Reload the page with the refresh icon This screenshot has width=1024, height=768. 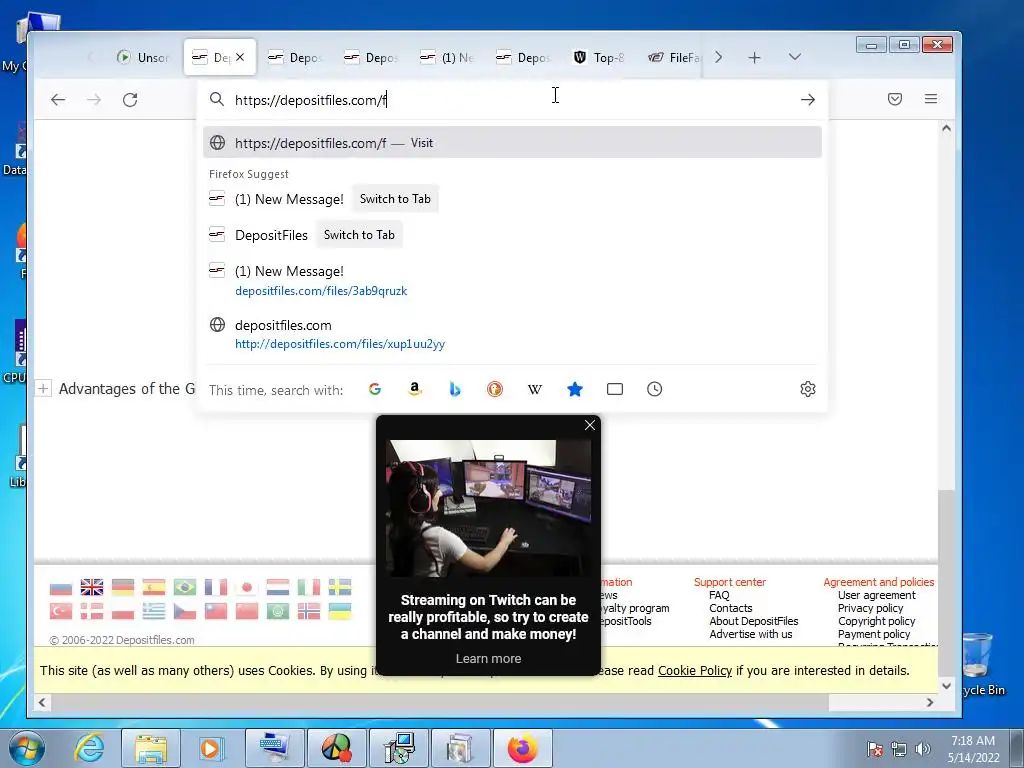(x=130, y=99)
